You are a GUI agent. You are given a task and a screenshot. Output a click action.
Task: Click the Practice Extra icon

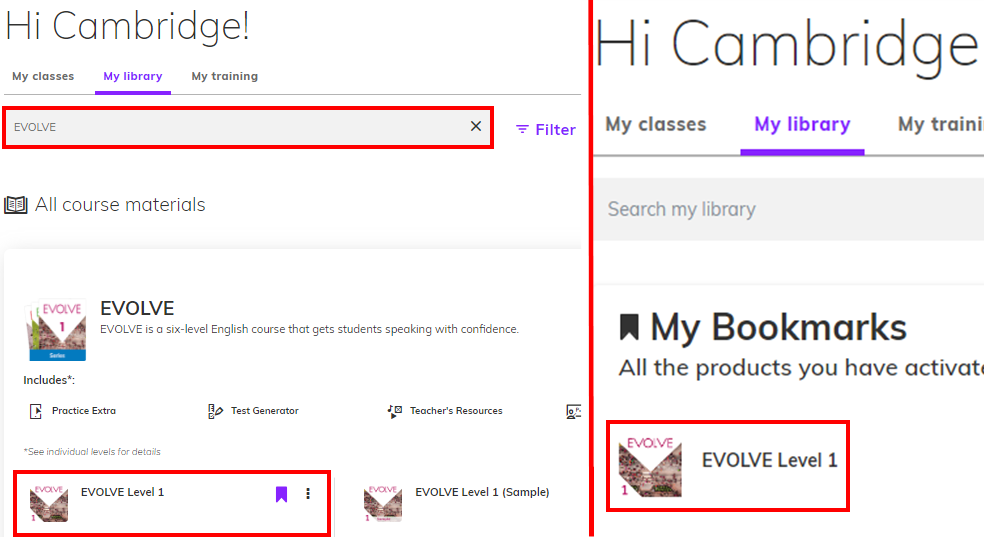(36, 411)
